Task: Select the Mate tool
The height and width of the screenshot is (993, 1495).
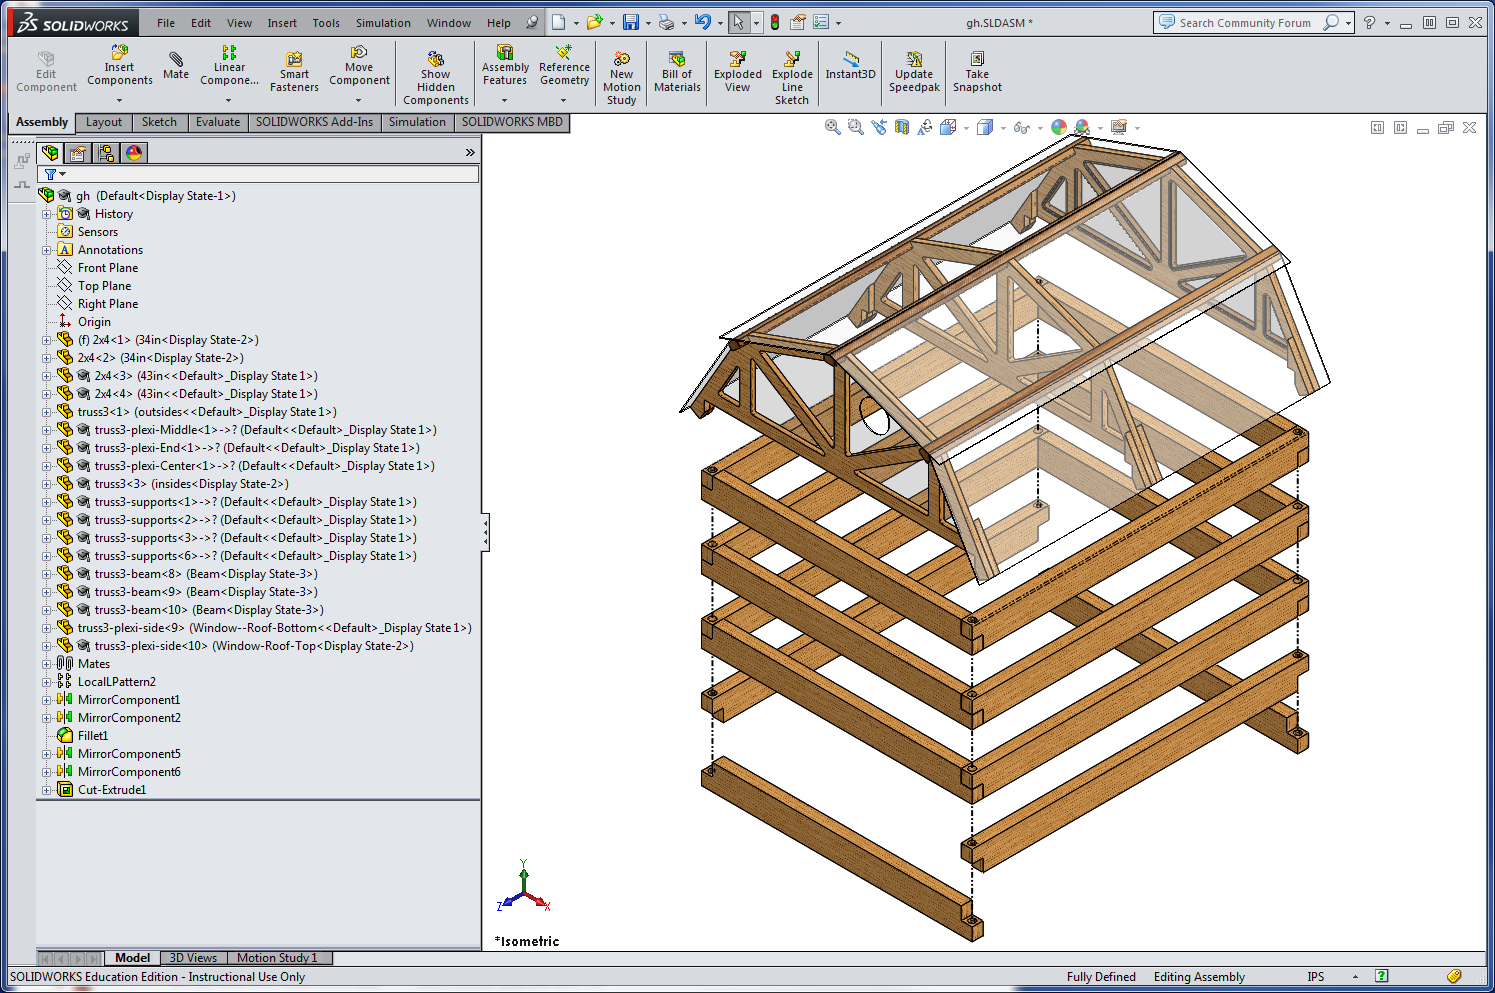Action: click(x=176, y=66)
